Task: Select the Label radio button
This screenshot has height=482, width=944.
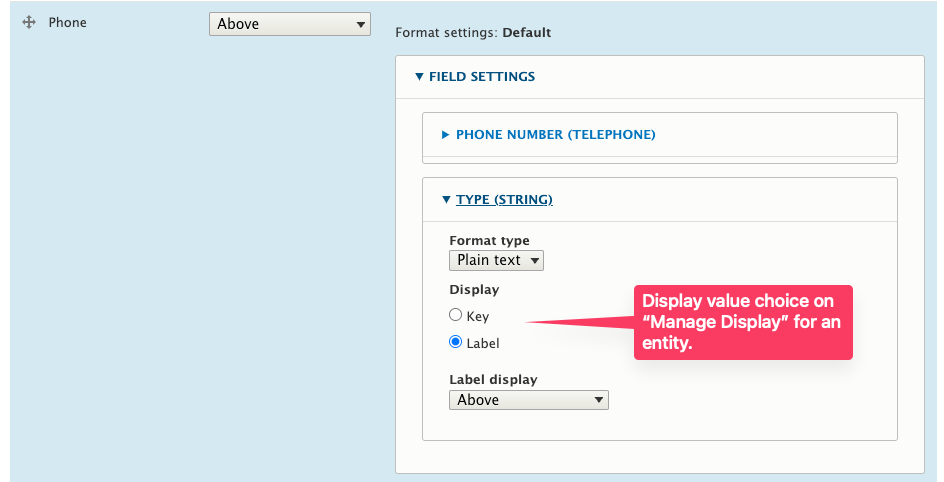Action: tap(456, 342)
